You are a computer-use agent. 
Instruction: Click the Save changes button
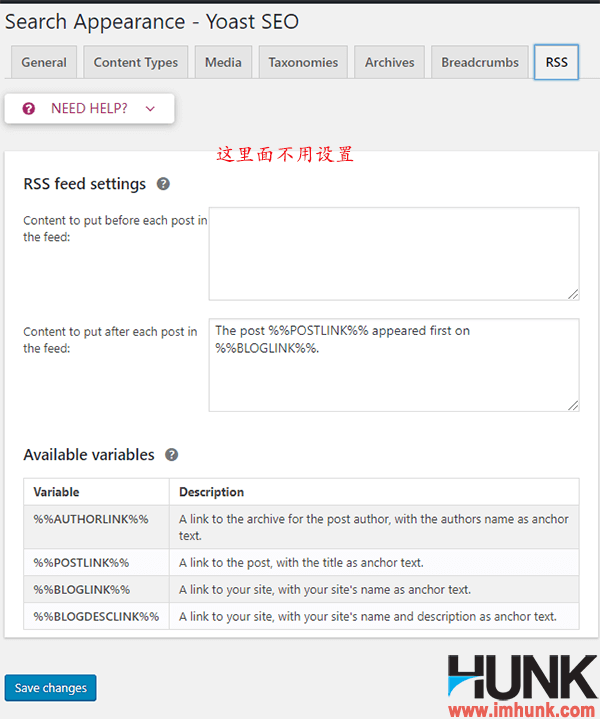[50, 688]
